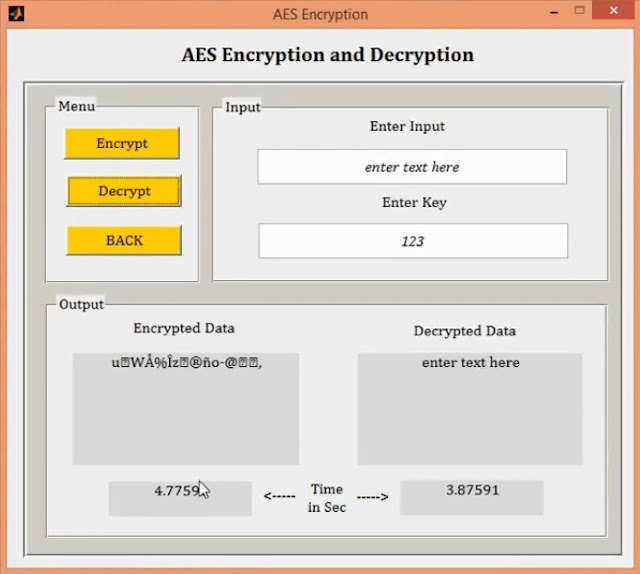Select the Enter Key field containing 123
This screenshot has height=574, width=640.
point(413,241)
